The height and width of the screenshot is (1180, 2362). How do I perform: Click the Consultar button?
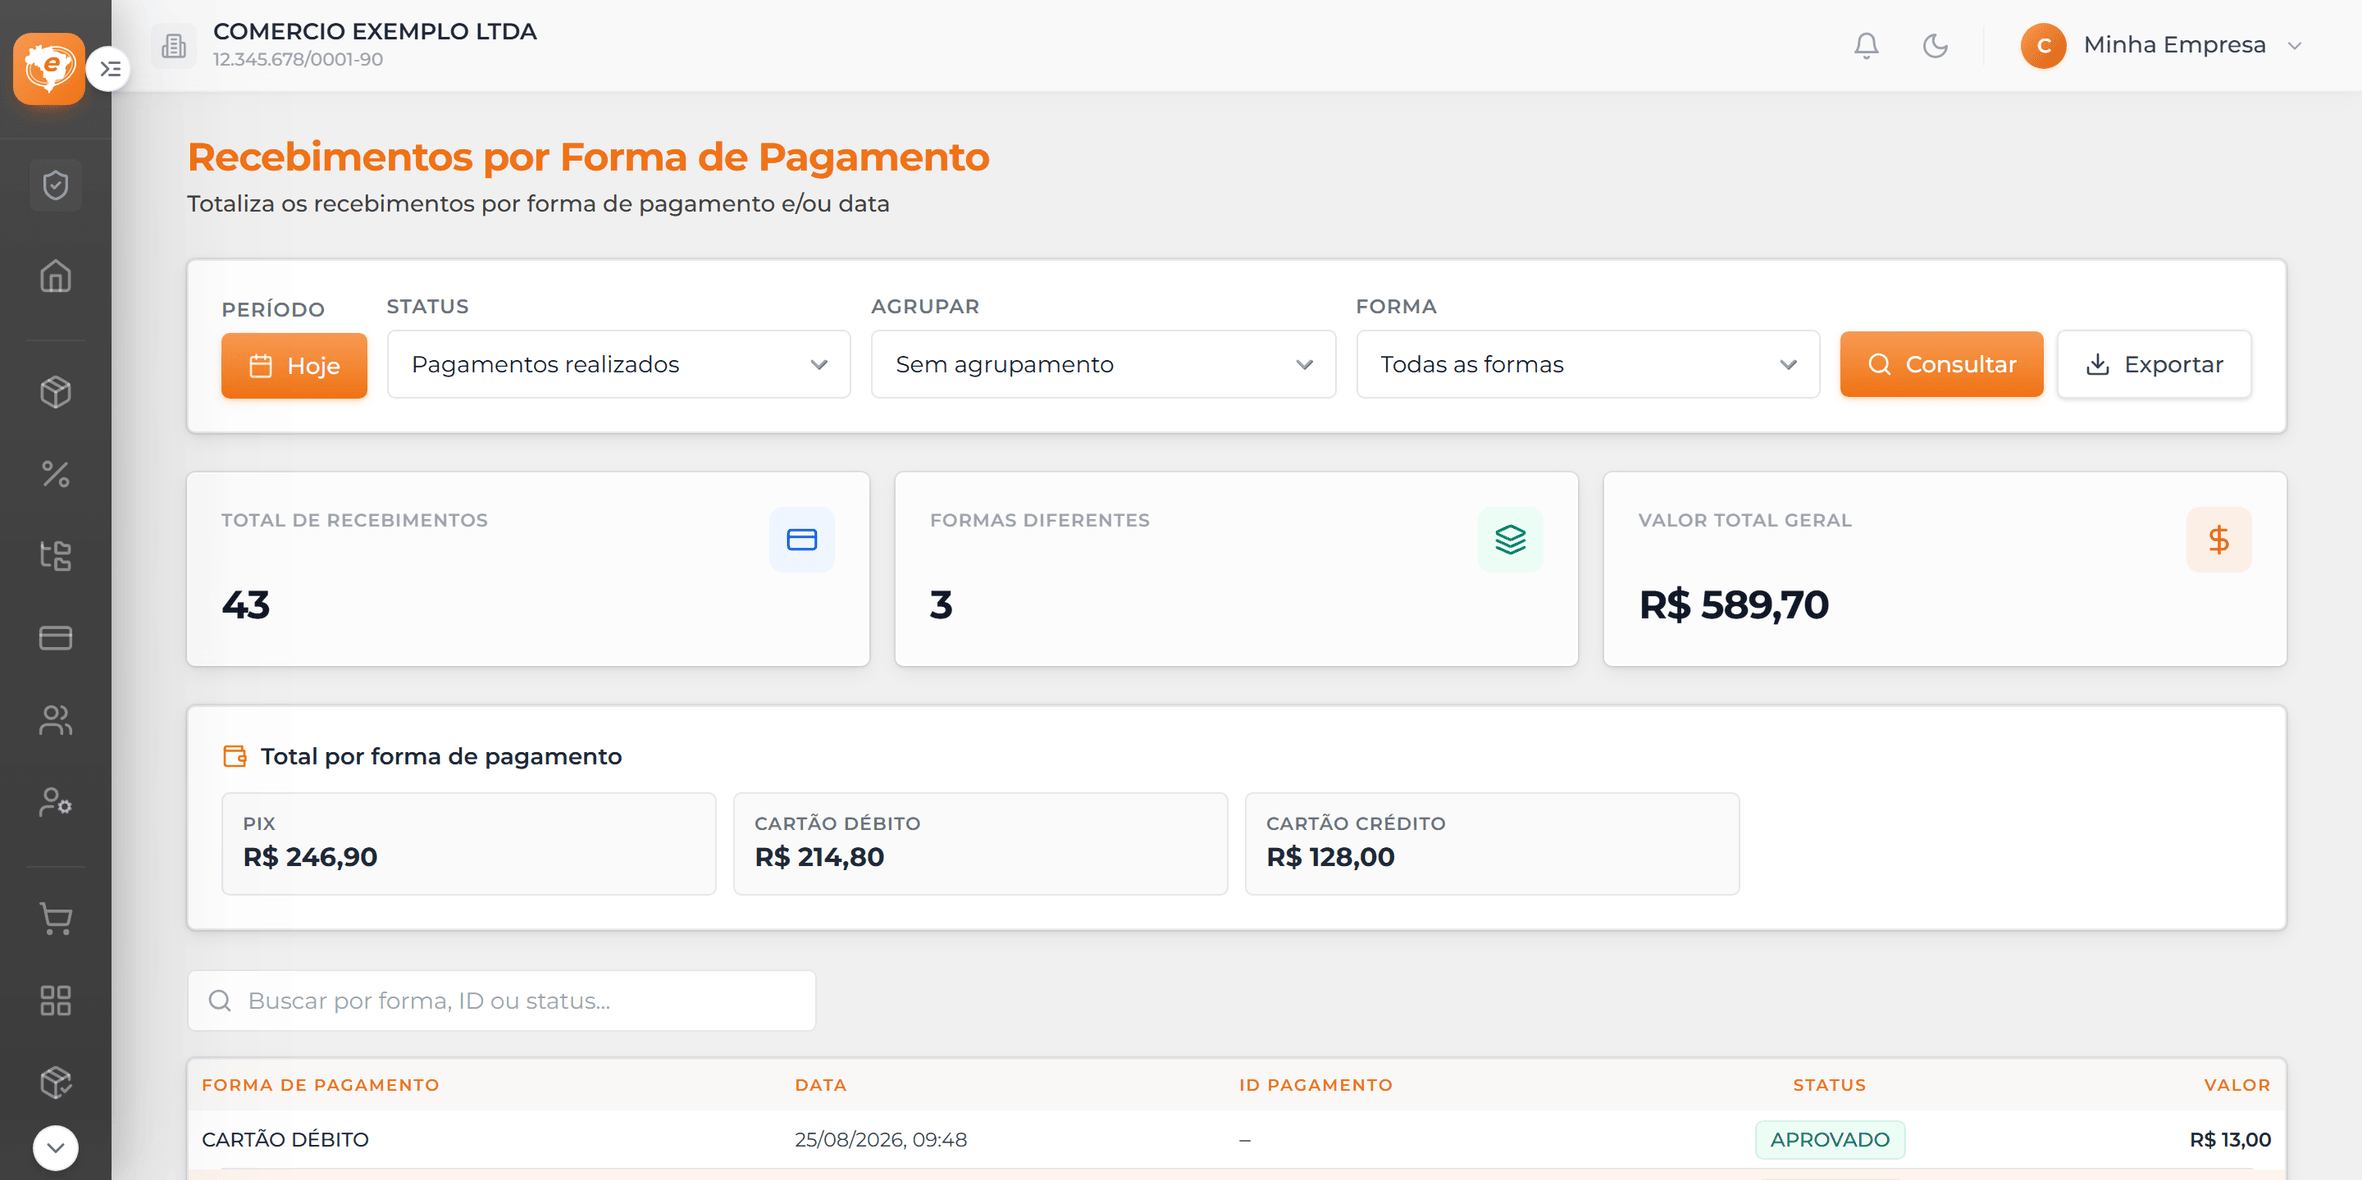pyautogui.click(x=1941, y=365)
